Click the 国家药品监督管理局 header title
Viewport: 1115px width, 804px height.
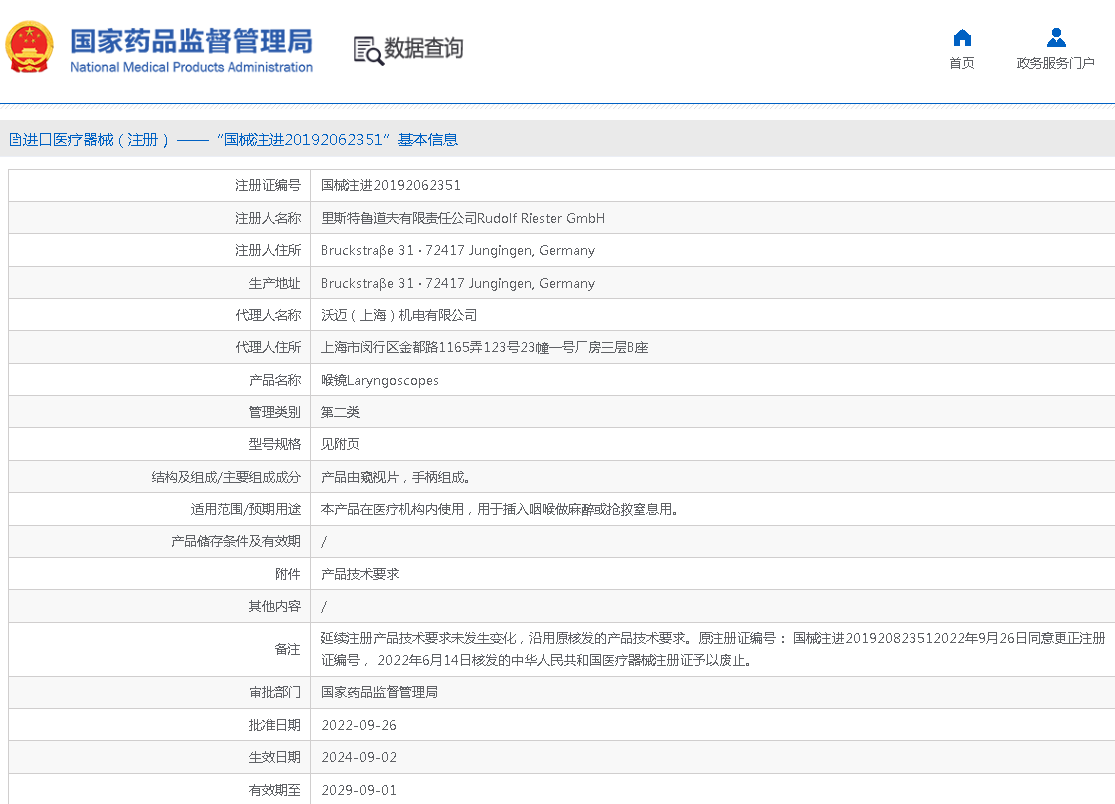click(191, 40)
